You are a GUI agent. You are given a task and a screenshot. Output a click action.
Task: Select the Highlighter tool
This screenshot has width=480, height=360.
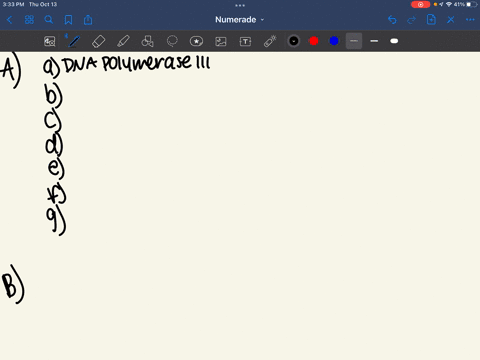pos(123,41)
